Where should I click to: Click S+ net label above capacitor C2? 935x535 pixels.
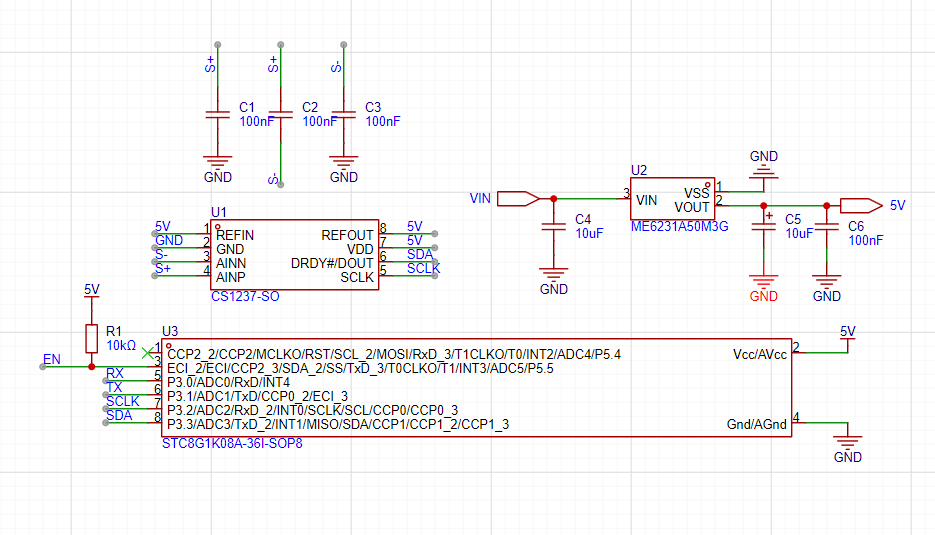coord(273,64)
